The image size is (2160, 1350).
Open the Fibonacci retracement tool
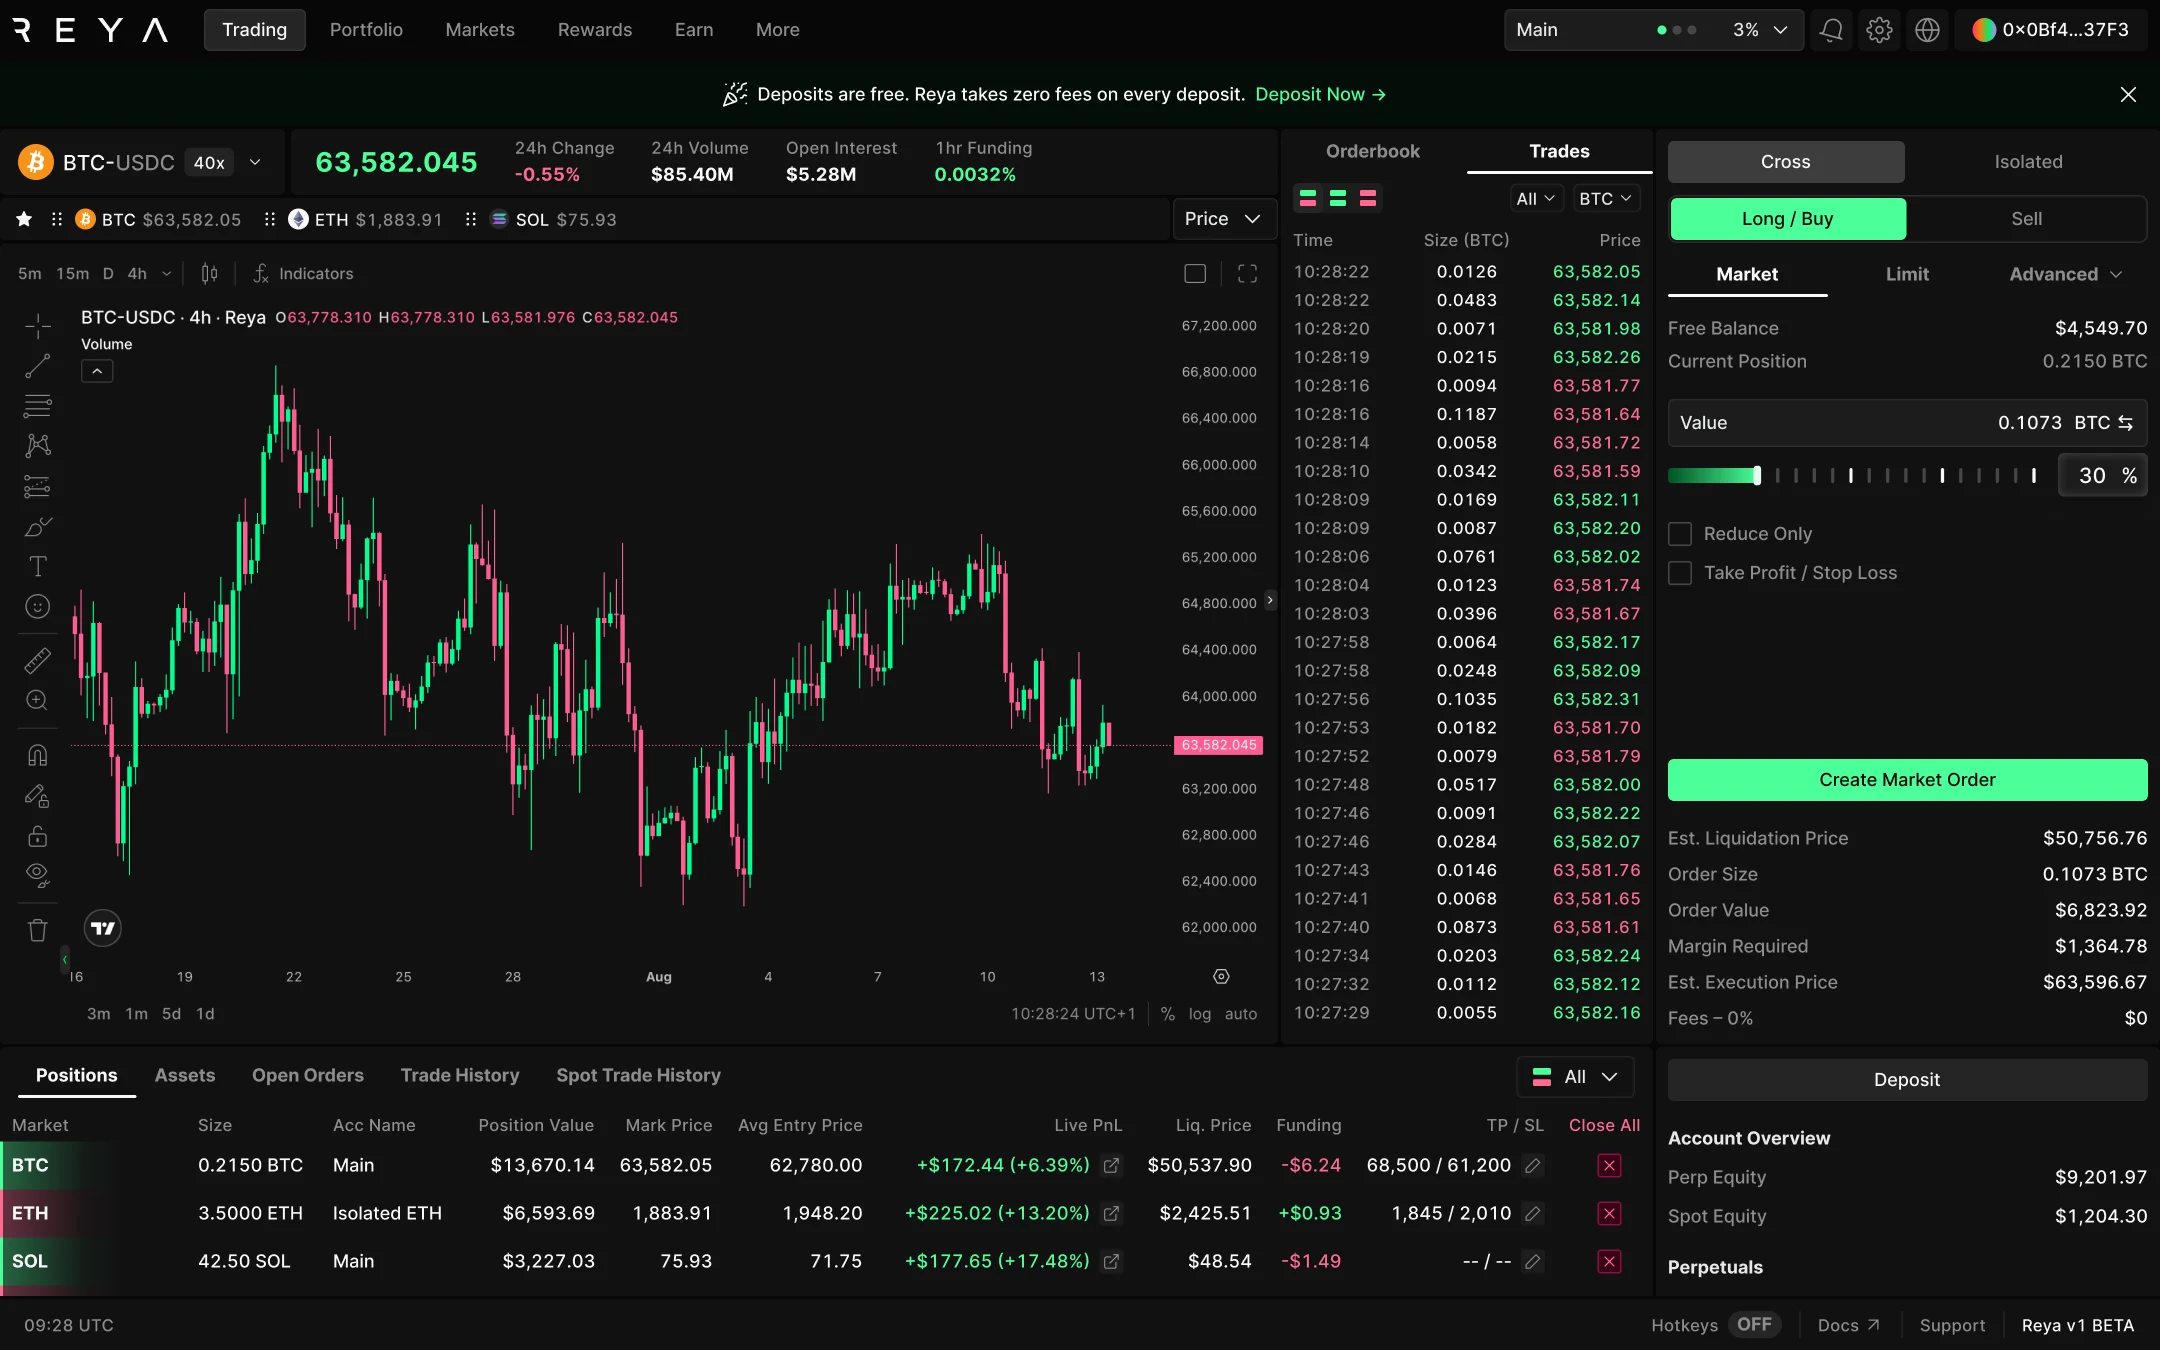pos(37,406)
